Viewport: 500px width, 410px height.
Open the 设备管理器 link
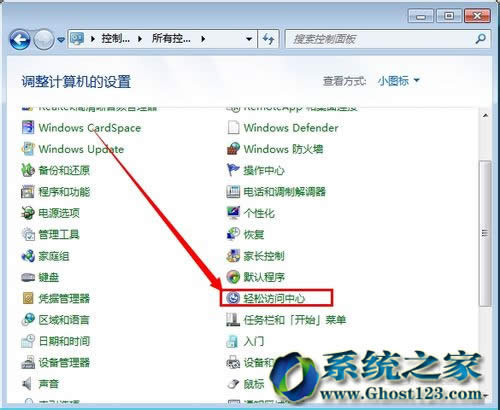pos(64,362)
